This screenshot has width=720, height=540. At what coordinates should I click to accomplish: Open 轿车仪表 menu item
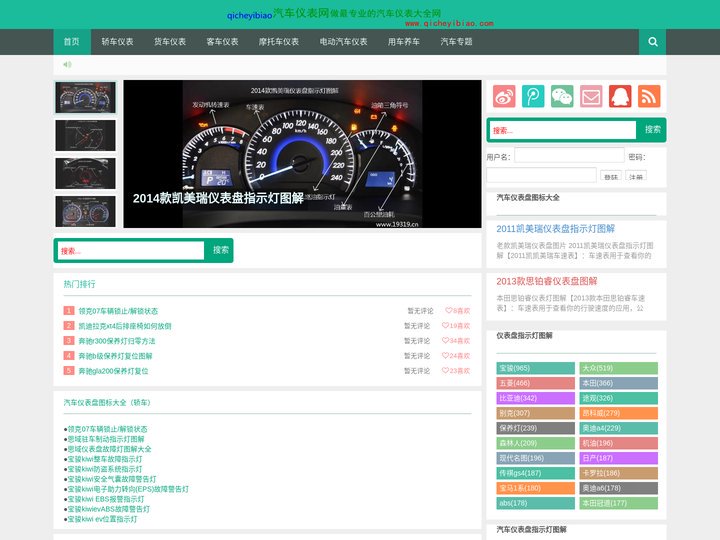[x=118, y=42]
